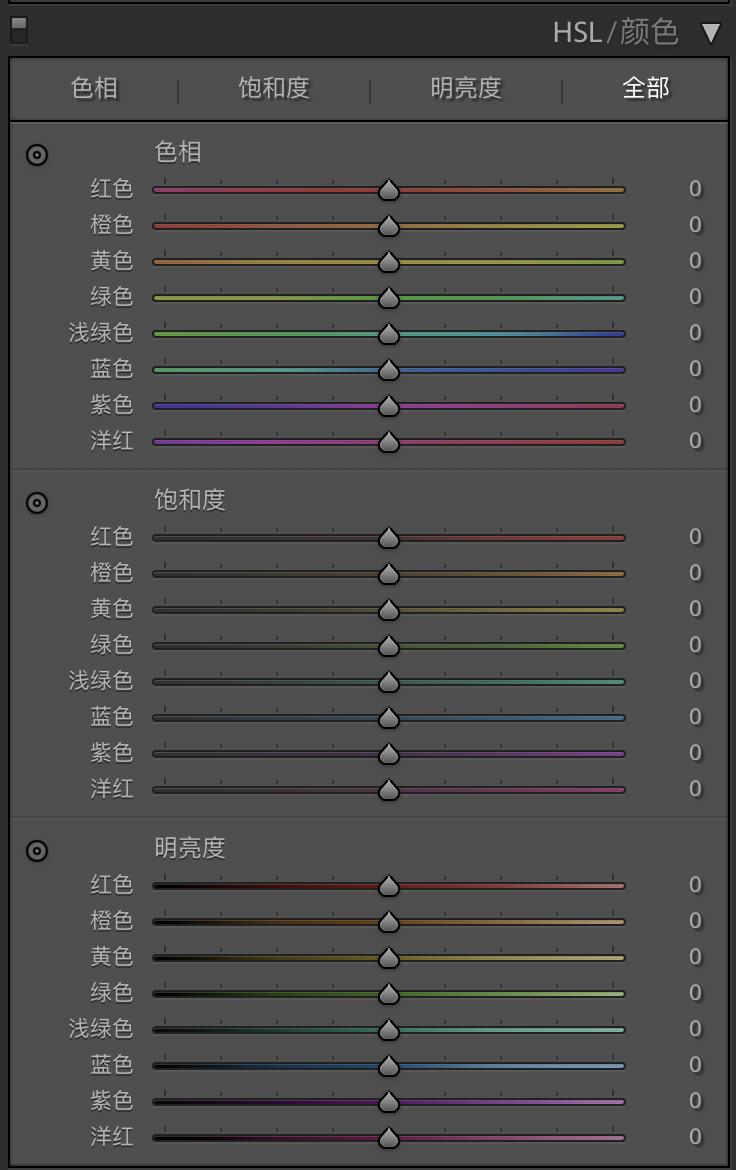The height and width of the screenshot is (1170, 736).
Task: Switch to the 饱和度 tab
Action: click(274, 88)
